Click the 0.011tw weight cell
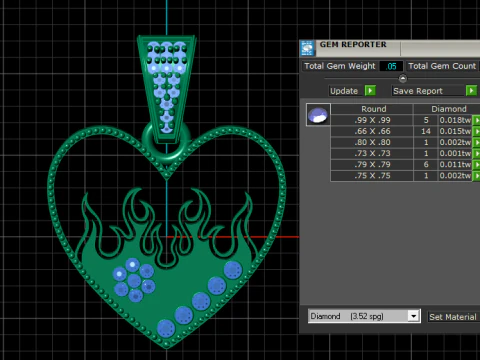The width and height of the screenshot is (480, 360). pyautogui.click(x=455, y=165)
